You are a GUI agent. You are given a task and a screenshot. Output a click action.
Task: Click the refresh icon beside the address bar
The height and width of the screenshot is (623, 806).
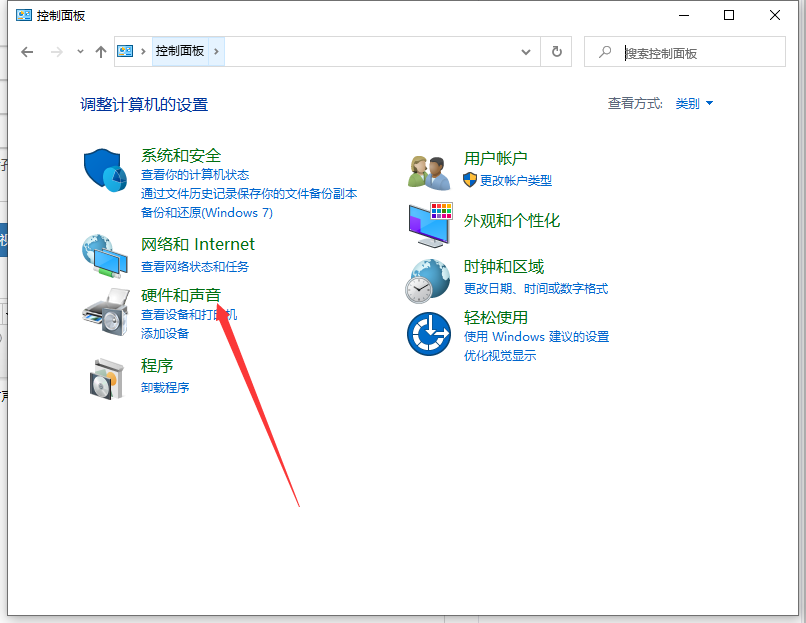tap(557, 52)
